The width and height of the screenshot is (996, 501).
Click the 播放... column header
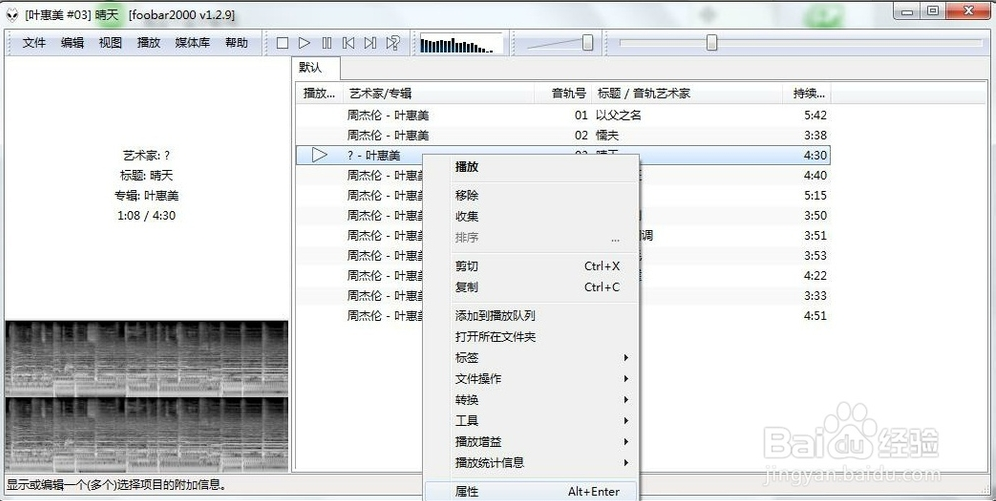pyautogui.click(x=320, y=93)
